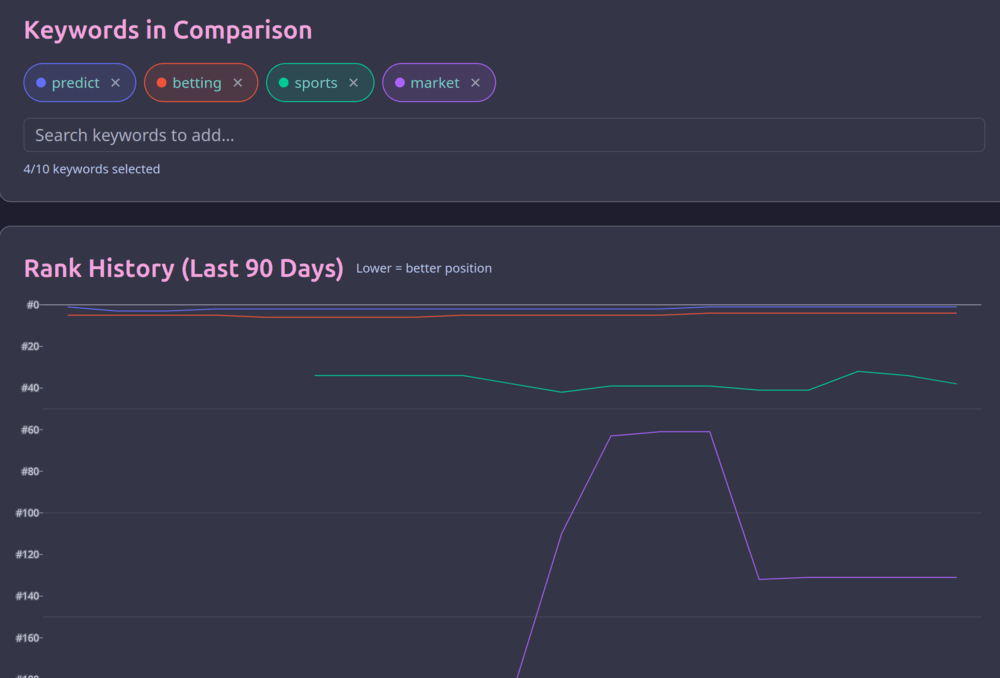
Task: Open the search keywords dropdown field
Action: click(x=504, y=134)
